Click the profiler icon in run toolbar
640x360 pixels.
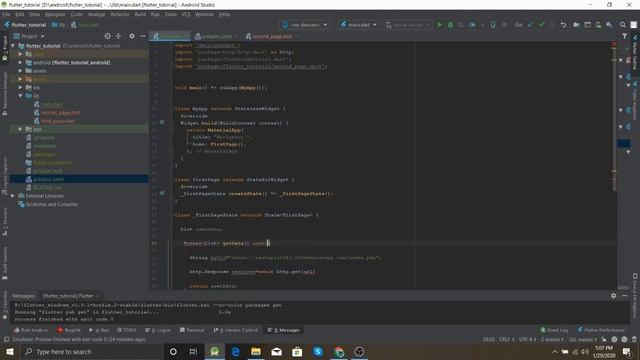point(472,25)
